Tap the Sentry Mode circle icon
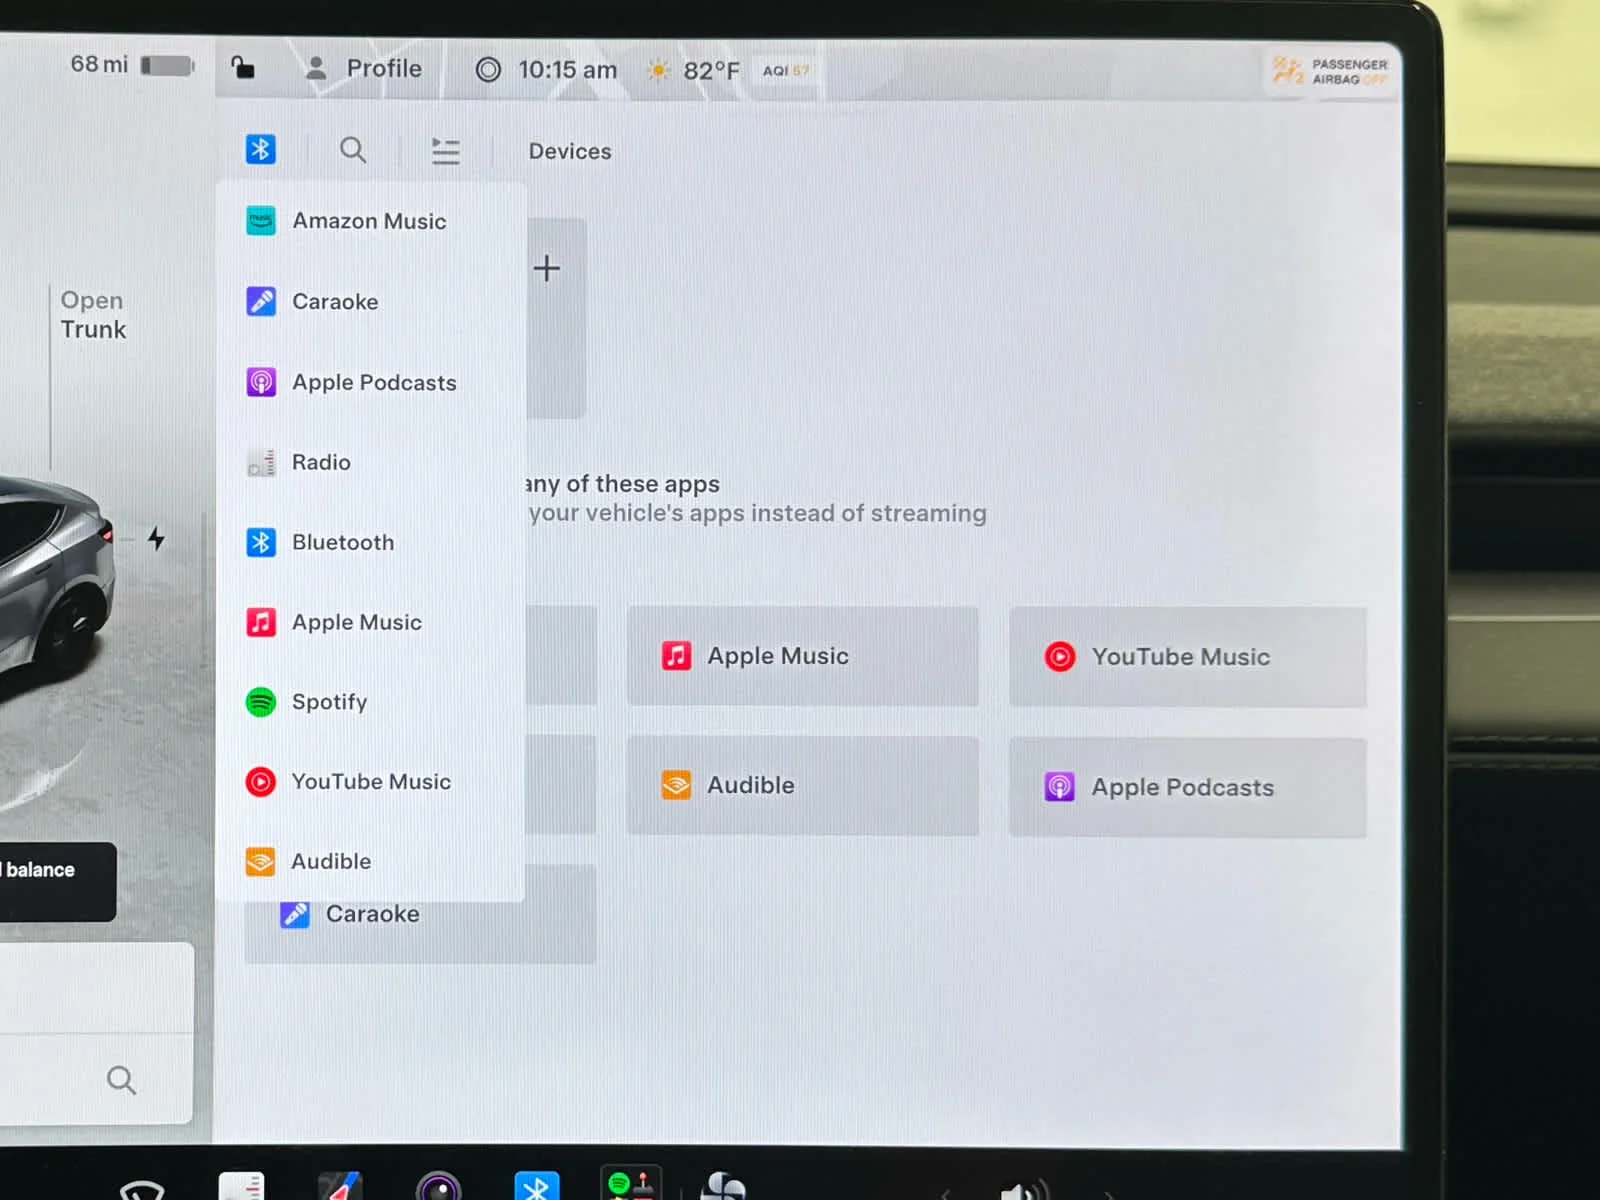This screenshot has height=1200, width=1600. click(x=488, y=69)
